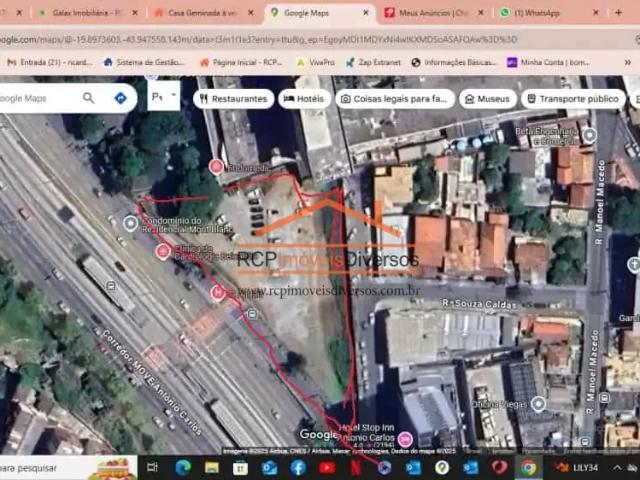Open Netflix from the taskbar
The image size is (640, 480).
click(x=356, y=468)
